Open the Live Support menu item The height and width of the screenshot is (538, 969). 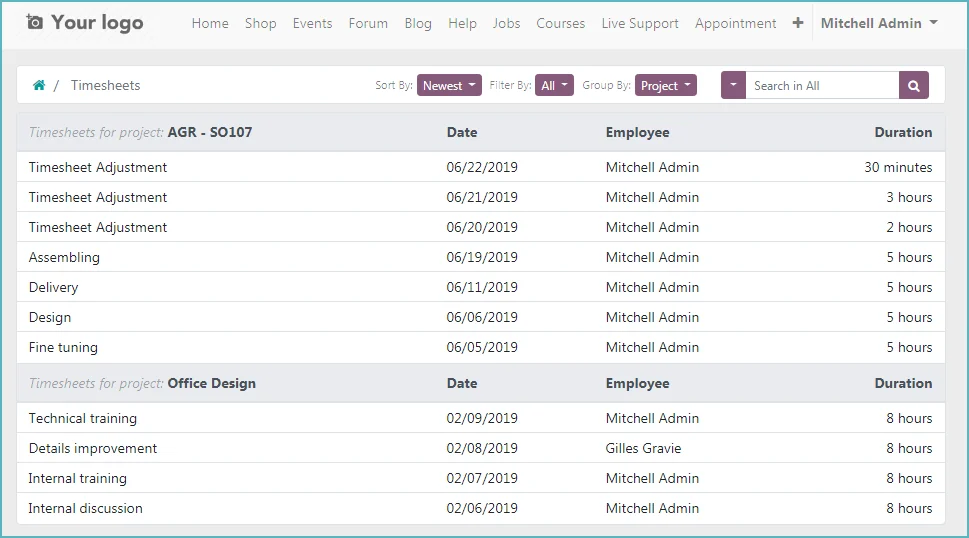(640, 23)
